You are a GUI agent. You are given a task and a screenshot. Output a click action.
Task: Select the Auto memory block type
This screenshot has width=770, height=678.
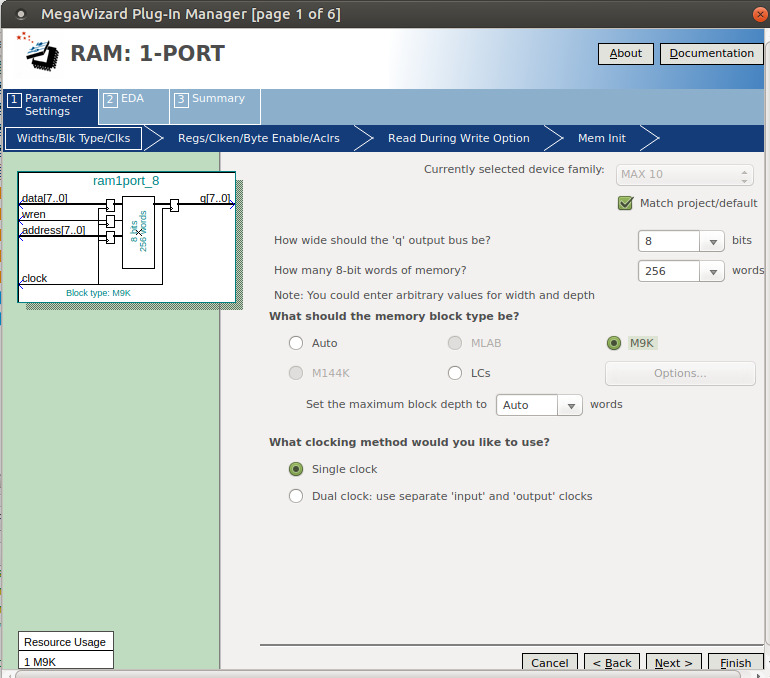(x=296, y=343)
